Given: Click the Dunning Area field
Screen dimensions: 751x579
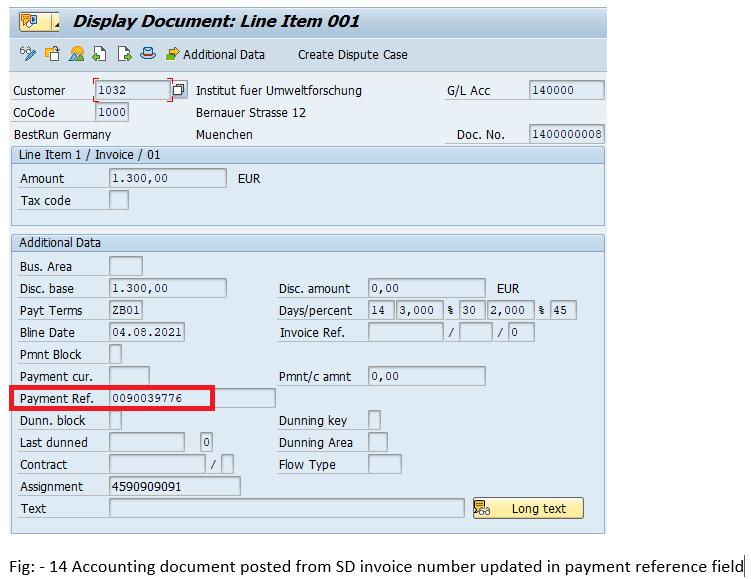Looking at the screenshot, I should pyautogui.click(x=378, y=443).
